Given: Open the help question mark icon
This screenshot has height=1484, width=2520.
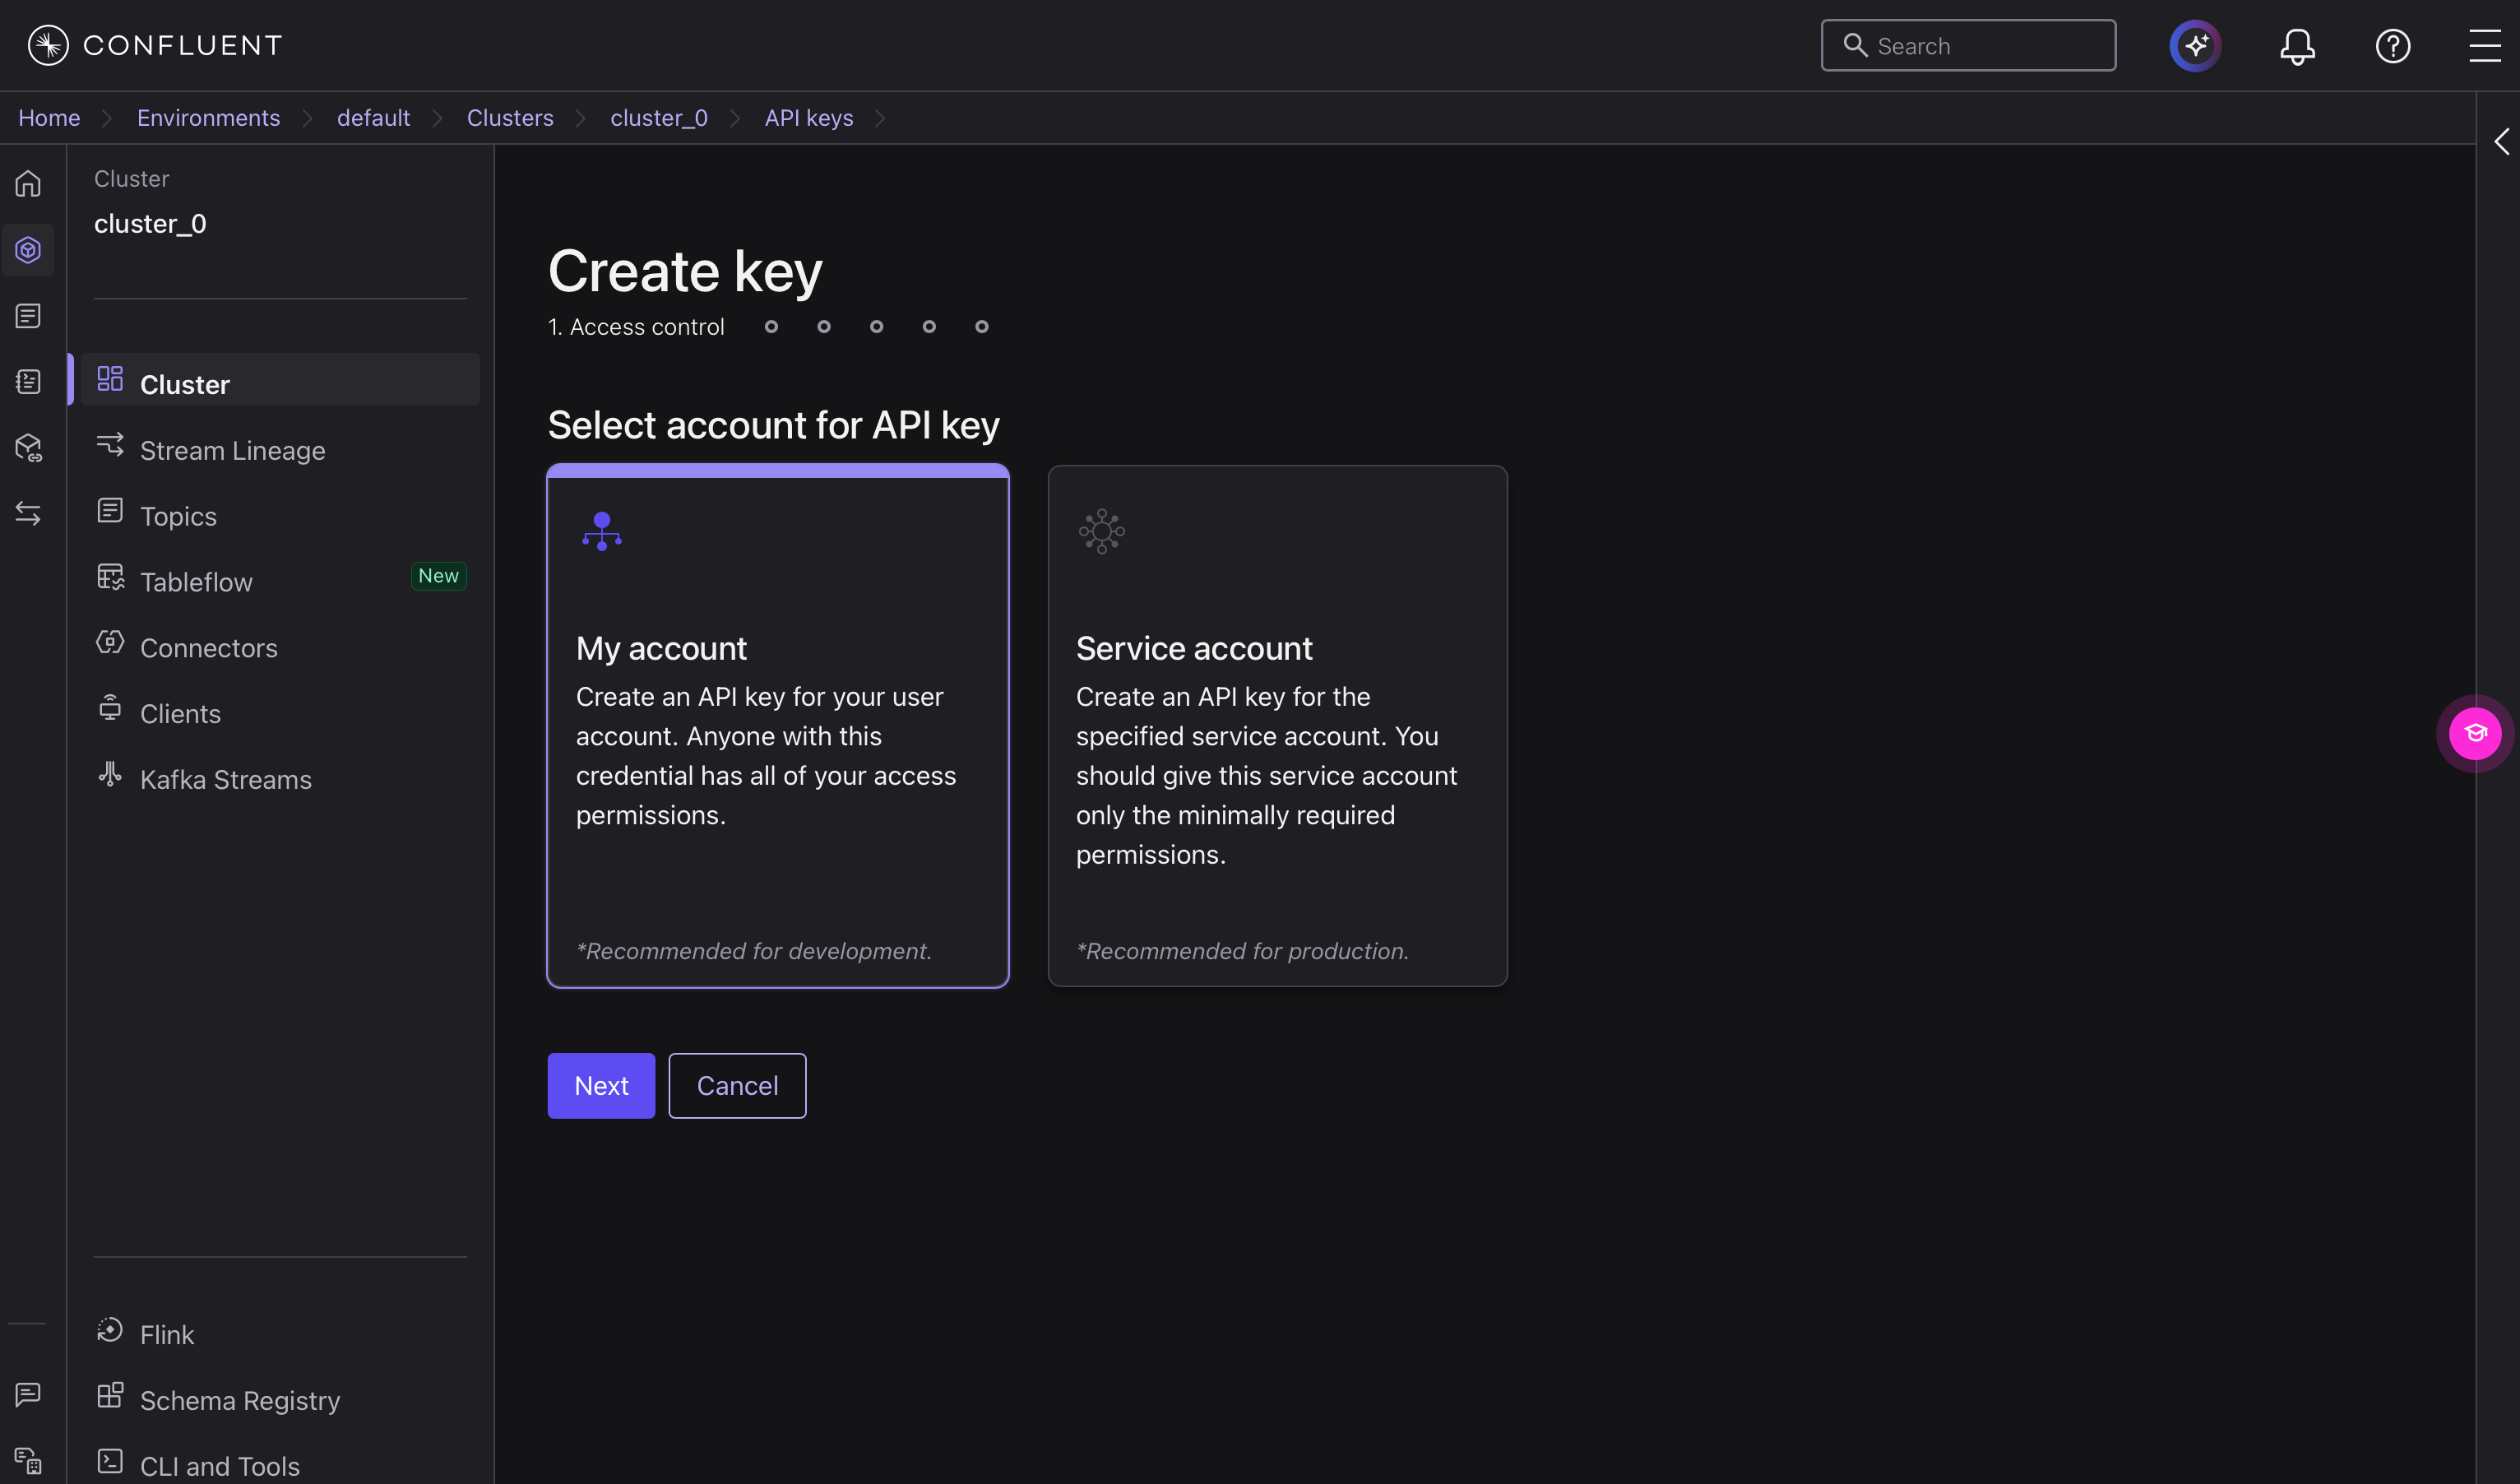Looking at the screenshot, I should [x=2393, y=46].
